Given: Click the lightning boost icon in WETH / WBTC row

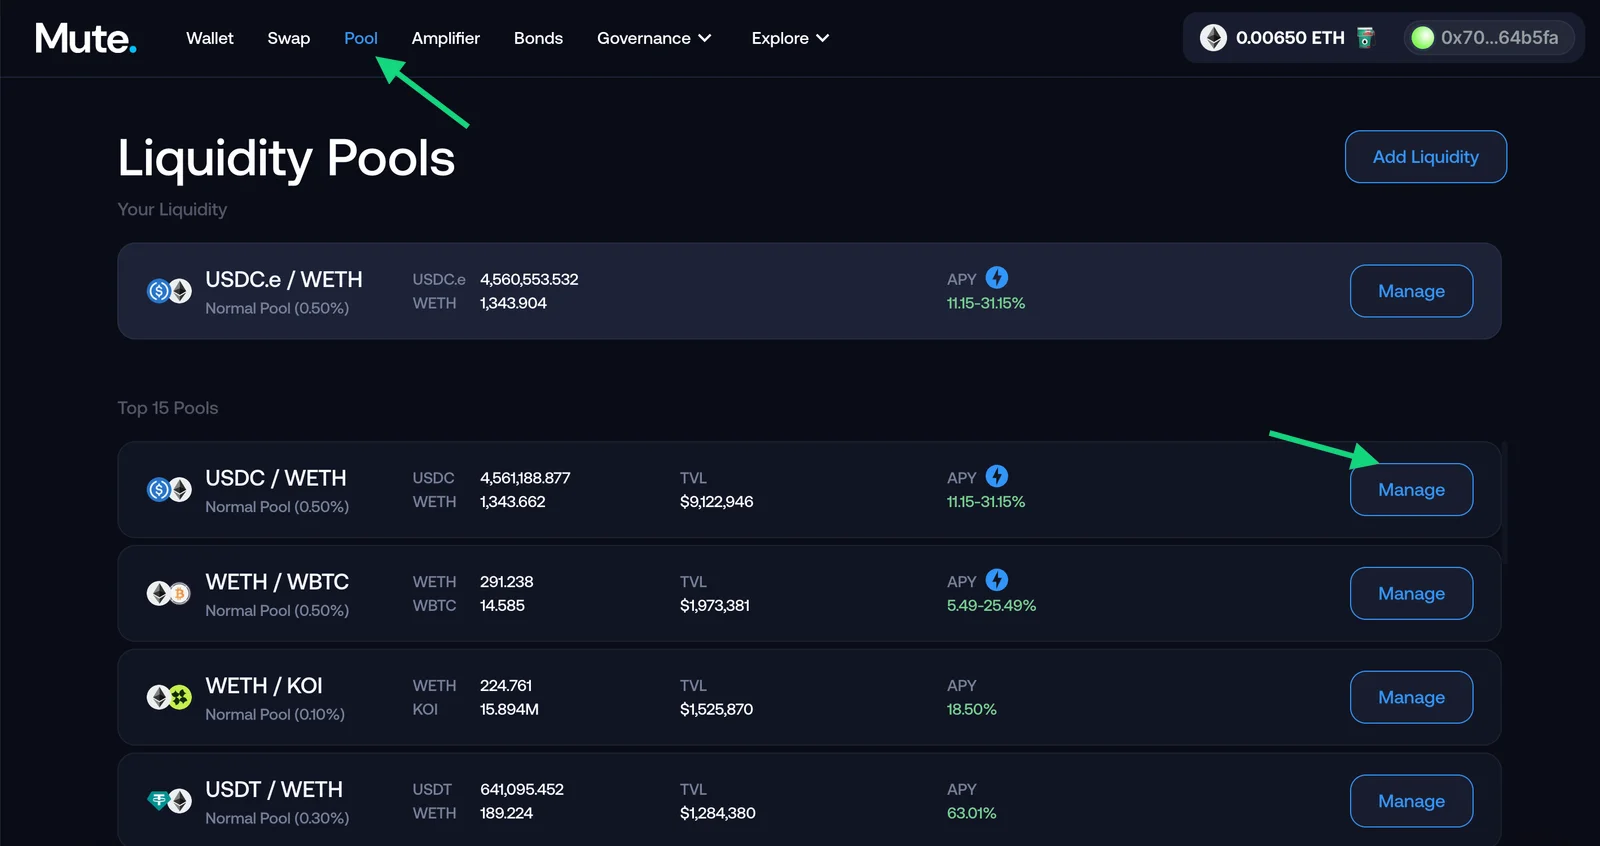Looking at the screenshot, I should (997, 580).
